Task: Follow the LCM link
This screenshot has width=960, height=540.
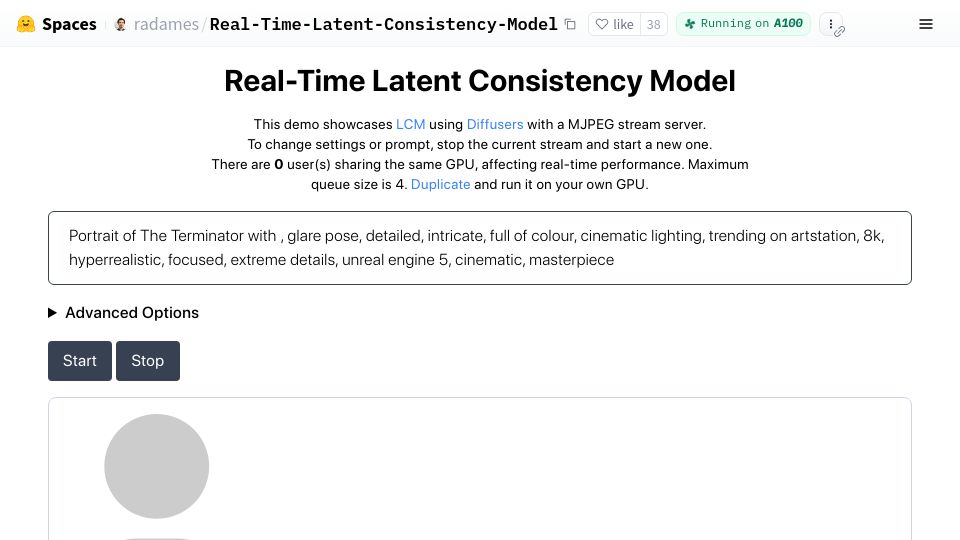Action: click(x=410, y=124)
